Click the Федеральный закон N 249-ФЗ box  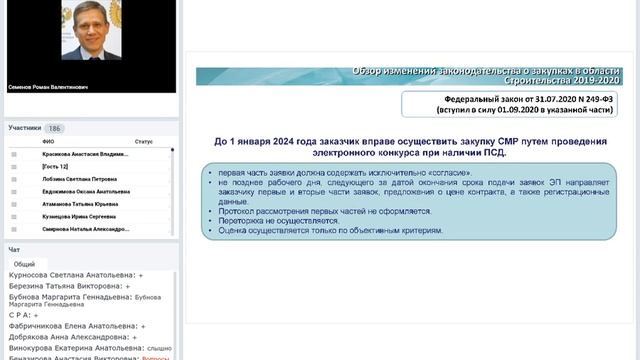point(509,104)
